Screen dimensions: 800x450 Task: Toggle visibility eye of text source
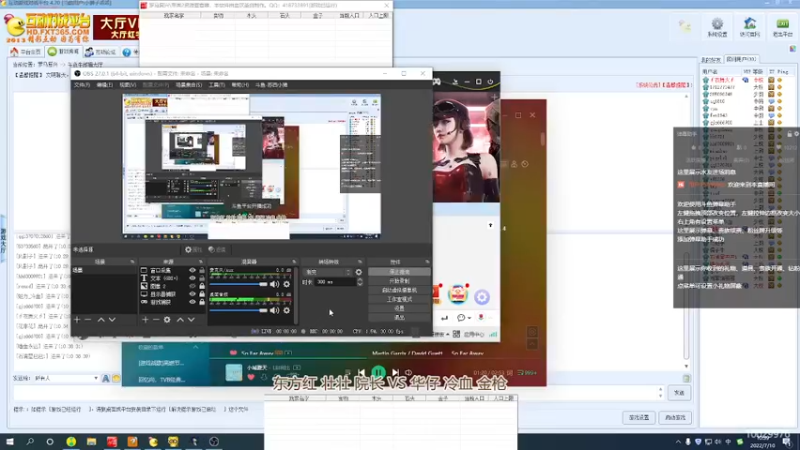point(192,279)
